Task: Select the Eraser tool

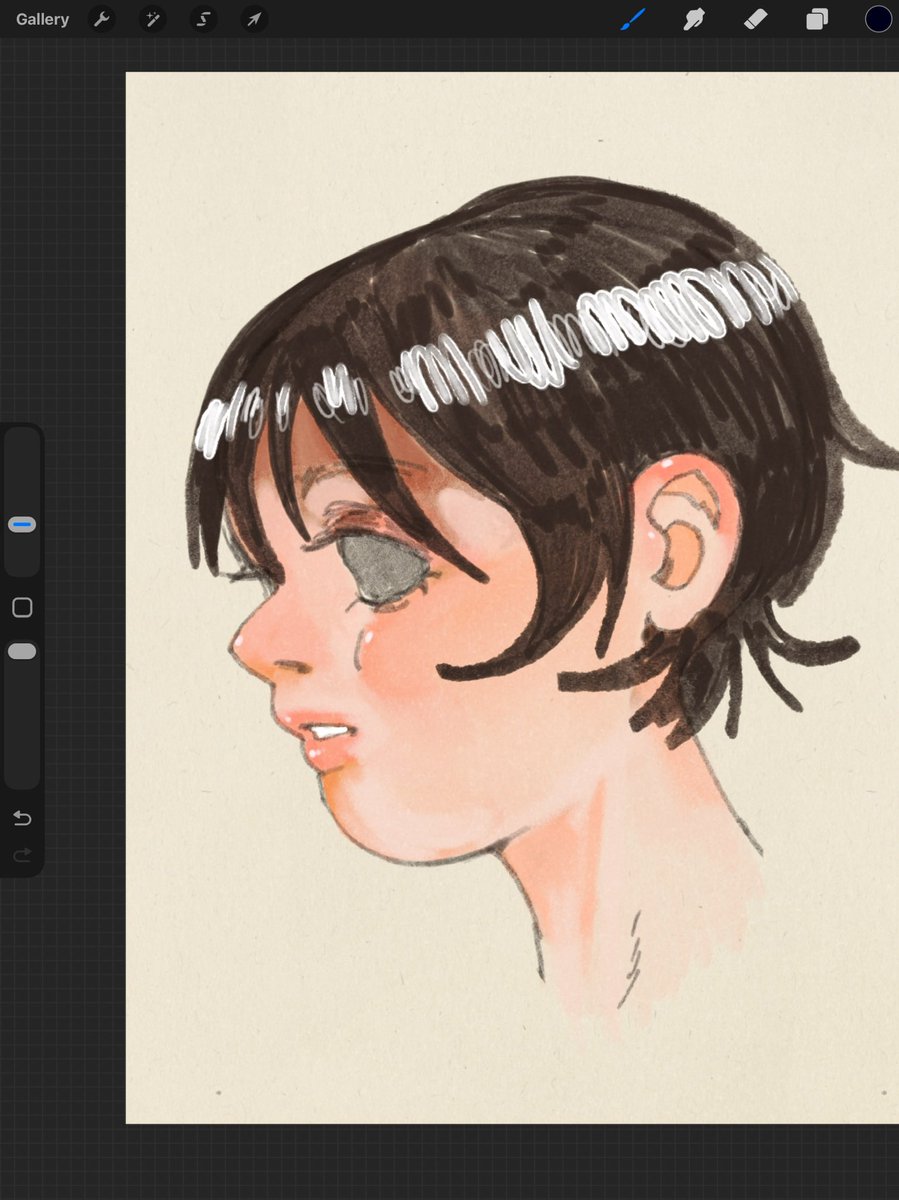Action: 755,19
